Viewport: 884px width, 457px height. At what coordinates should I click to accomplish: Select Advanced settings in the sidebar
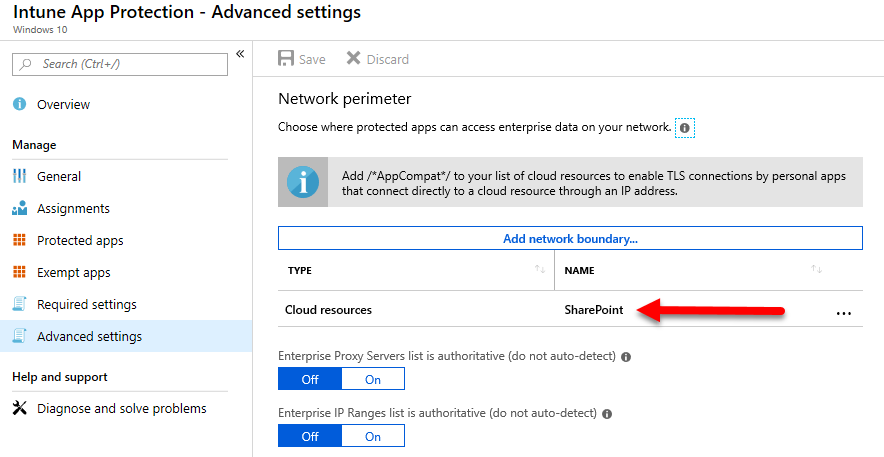[x=89, y=337]
